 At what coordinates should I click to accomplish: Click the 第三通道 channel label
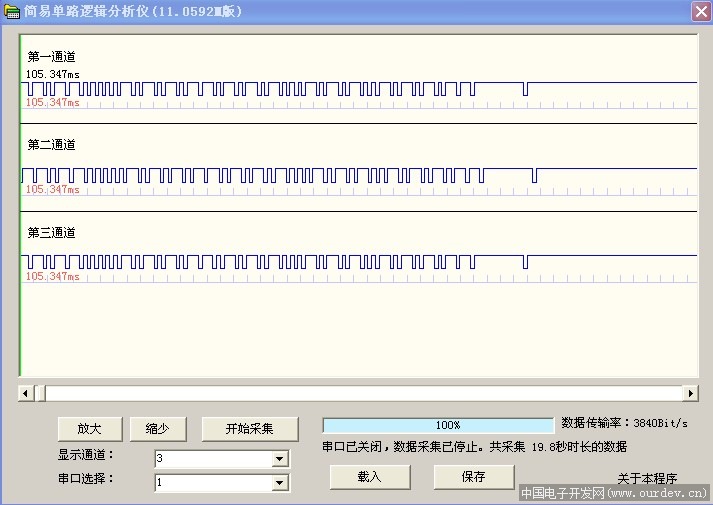(x=51, y=233)
